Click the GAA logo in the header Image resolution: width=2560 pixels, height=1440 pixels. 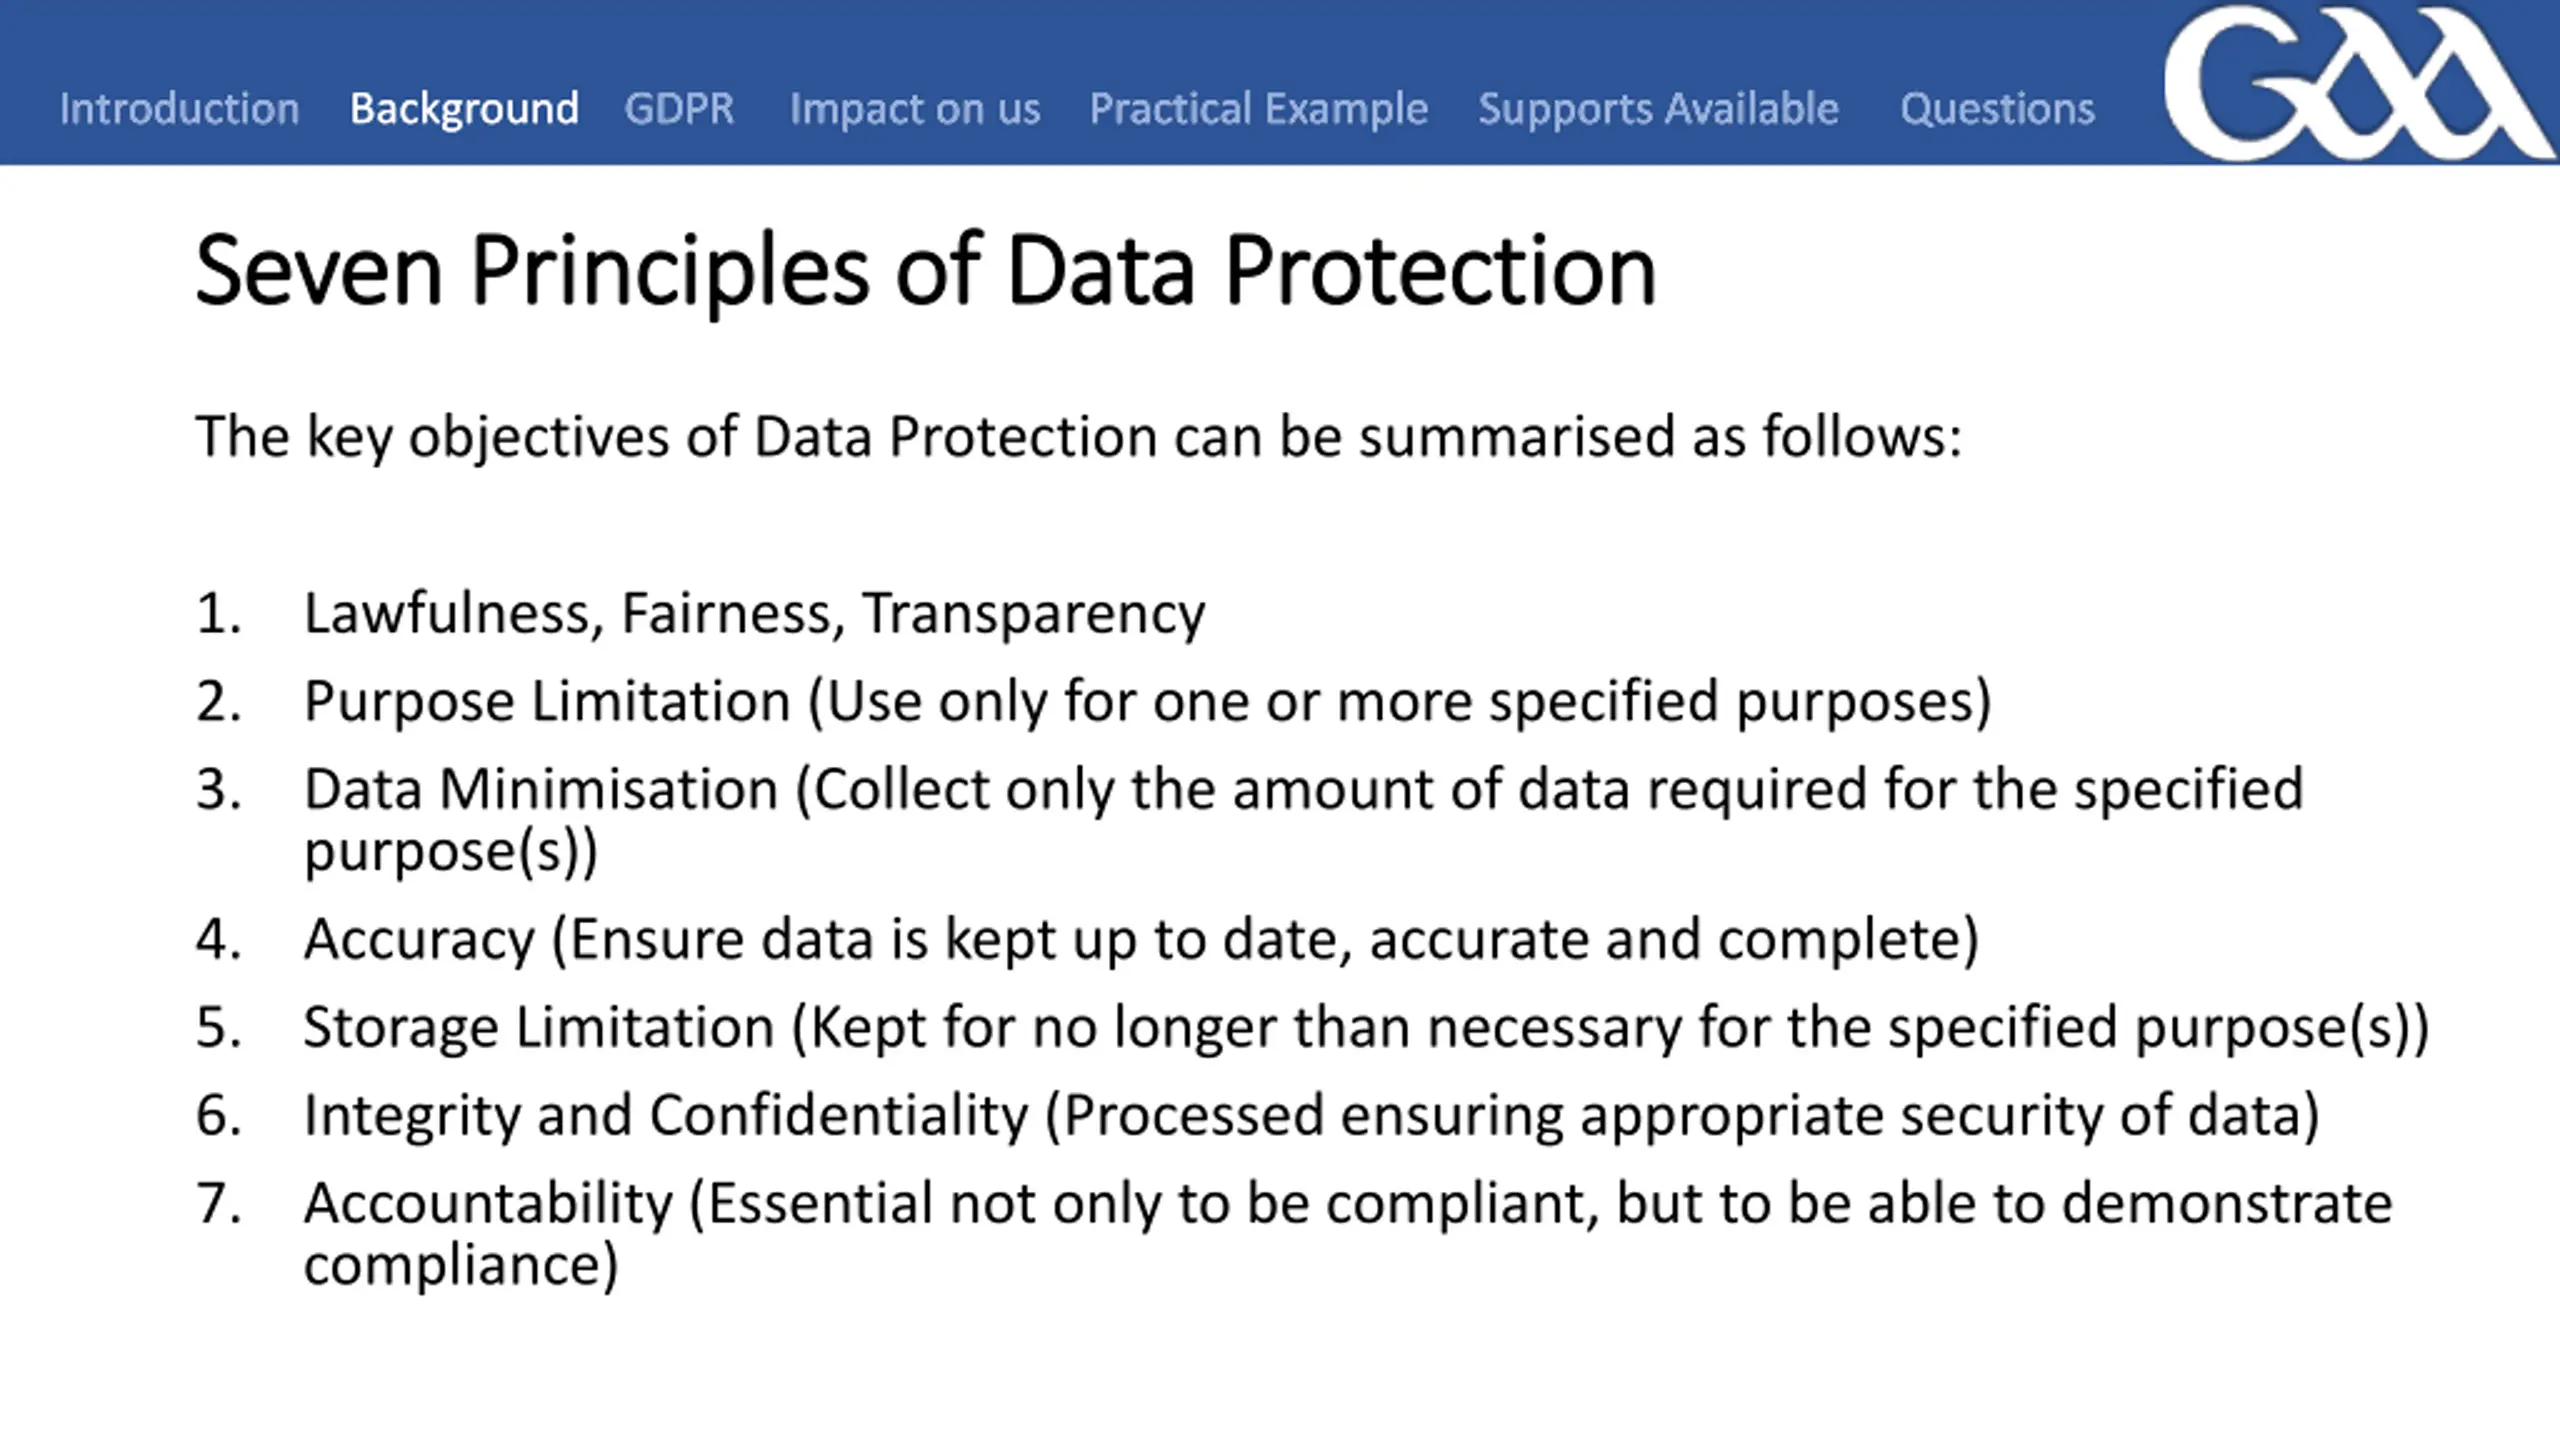[2360, 82]
